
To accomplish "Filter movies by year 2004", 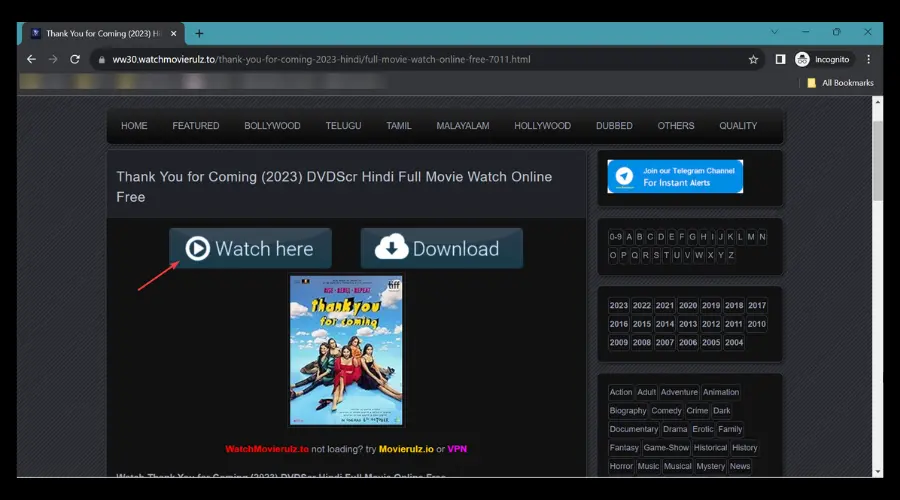I will pyautogui.click(x=734, y=342).
